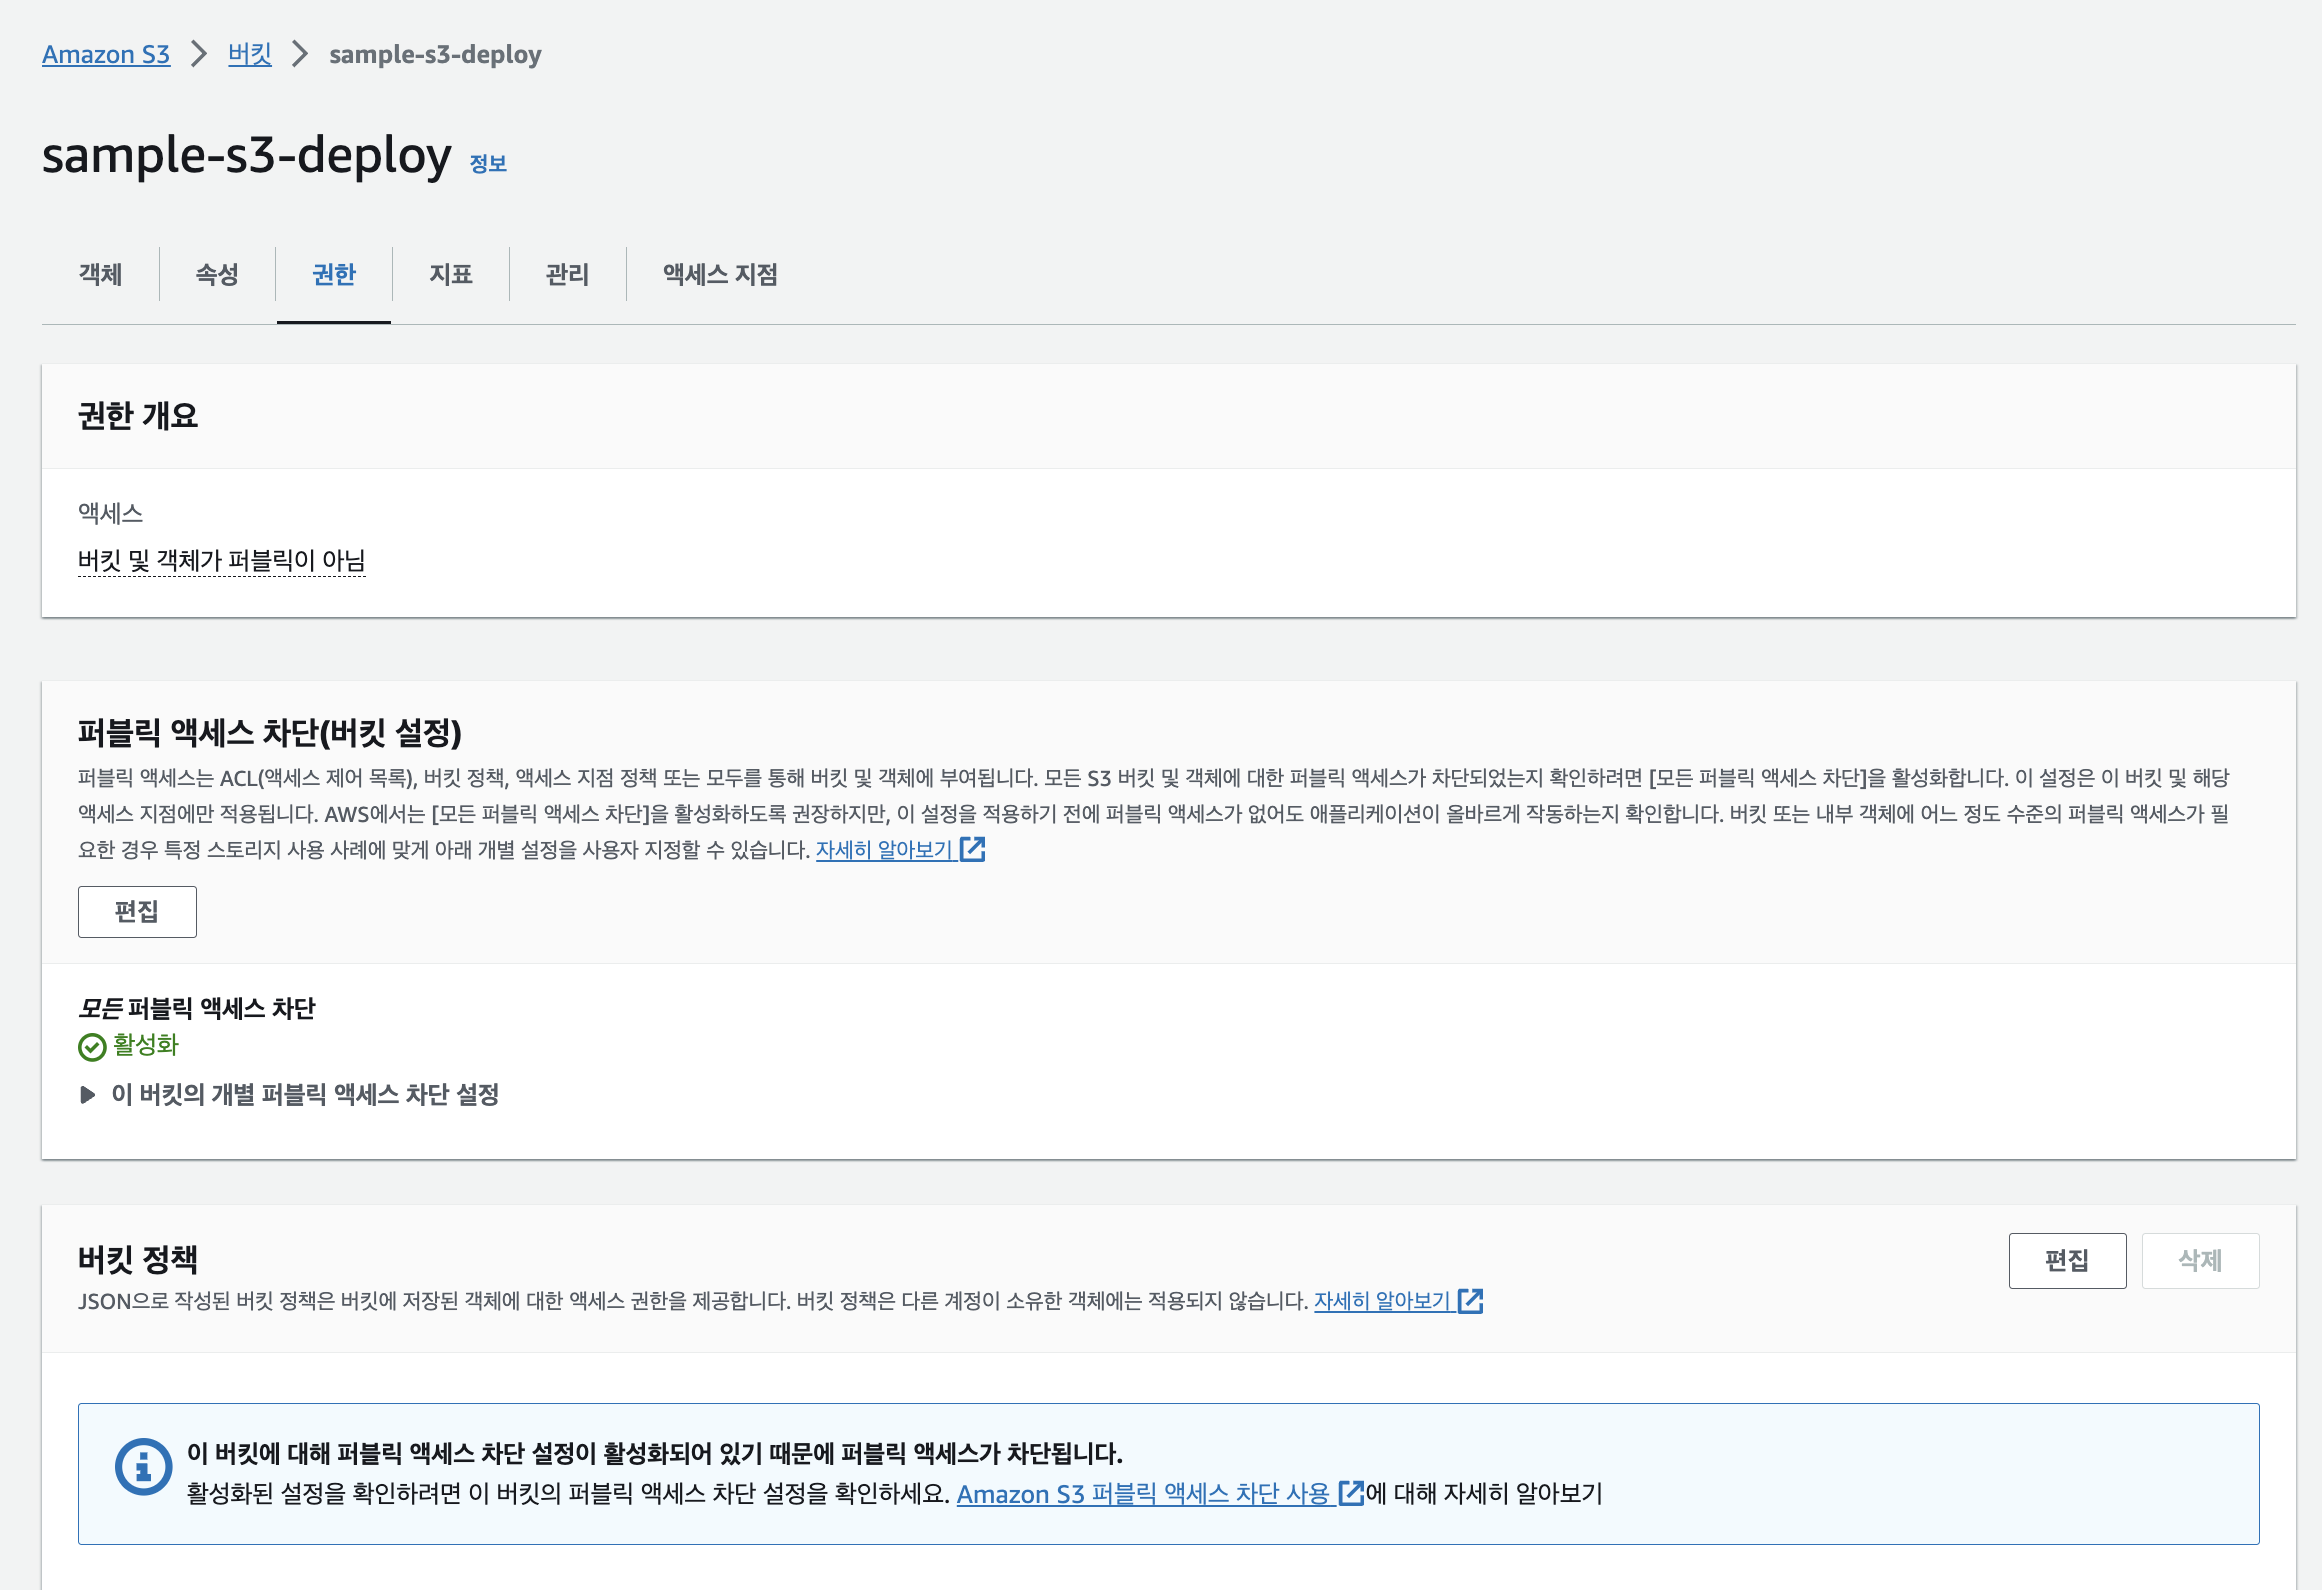Open 자세히 알아보기 link in 버킷 정책 description
The height and width of the screenshot is (1590, 2322).
tap(1383, 1301)
